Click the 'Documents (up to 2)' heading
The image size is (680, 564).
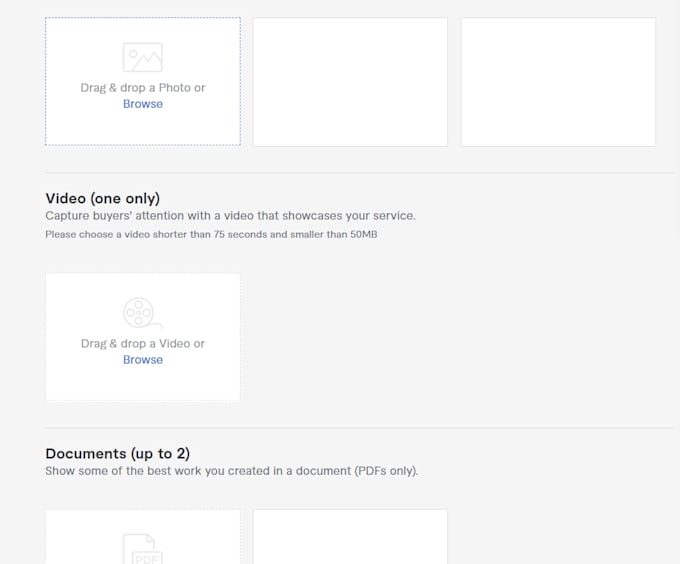(118, 454)
